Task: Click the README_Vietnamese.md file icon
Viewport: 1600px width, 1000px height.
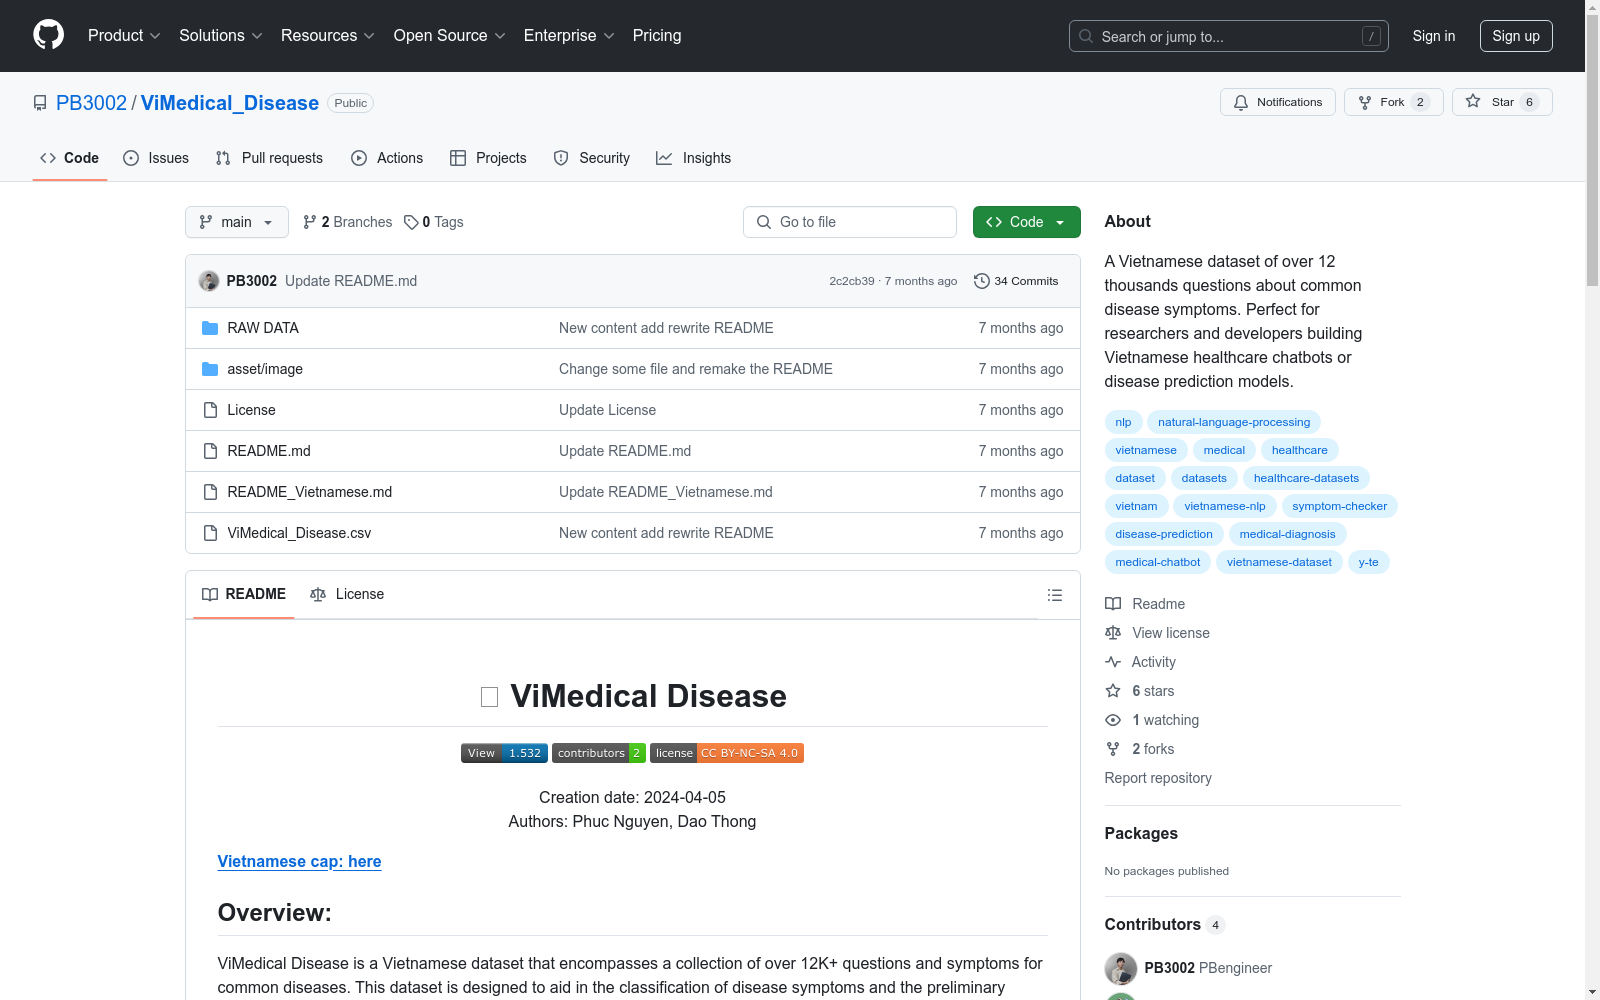Action: pyautogui.click(x=210, y=492)
